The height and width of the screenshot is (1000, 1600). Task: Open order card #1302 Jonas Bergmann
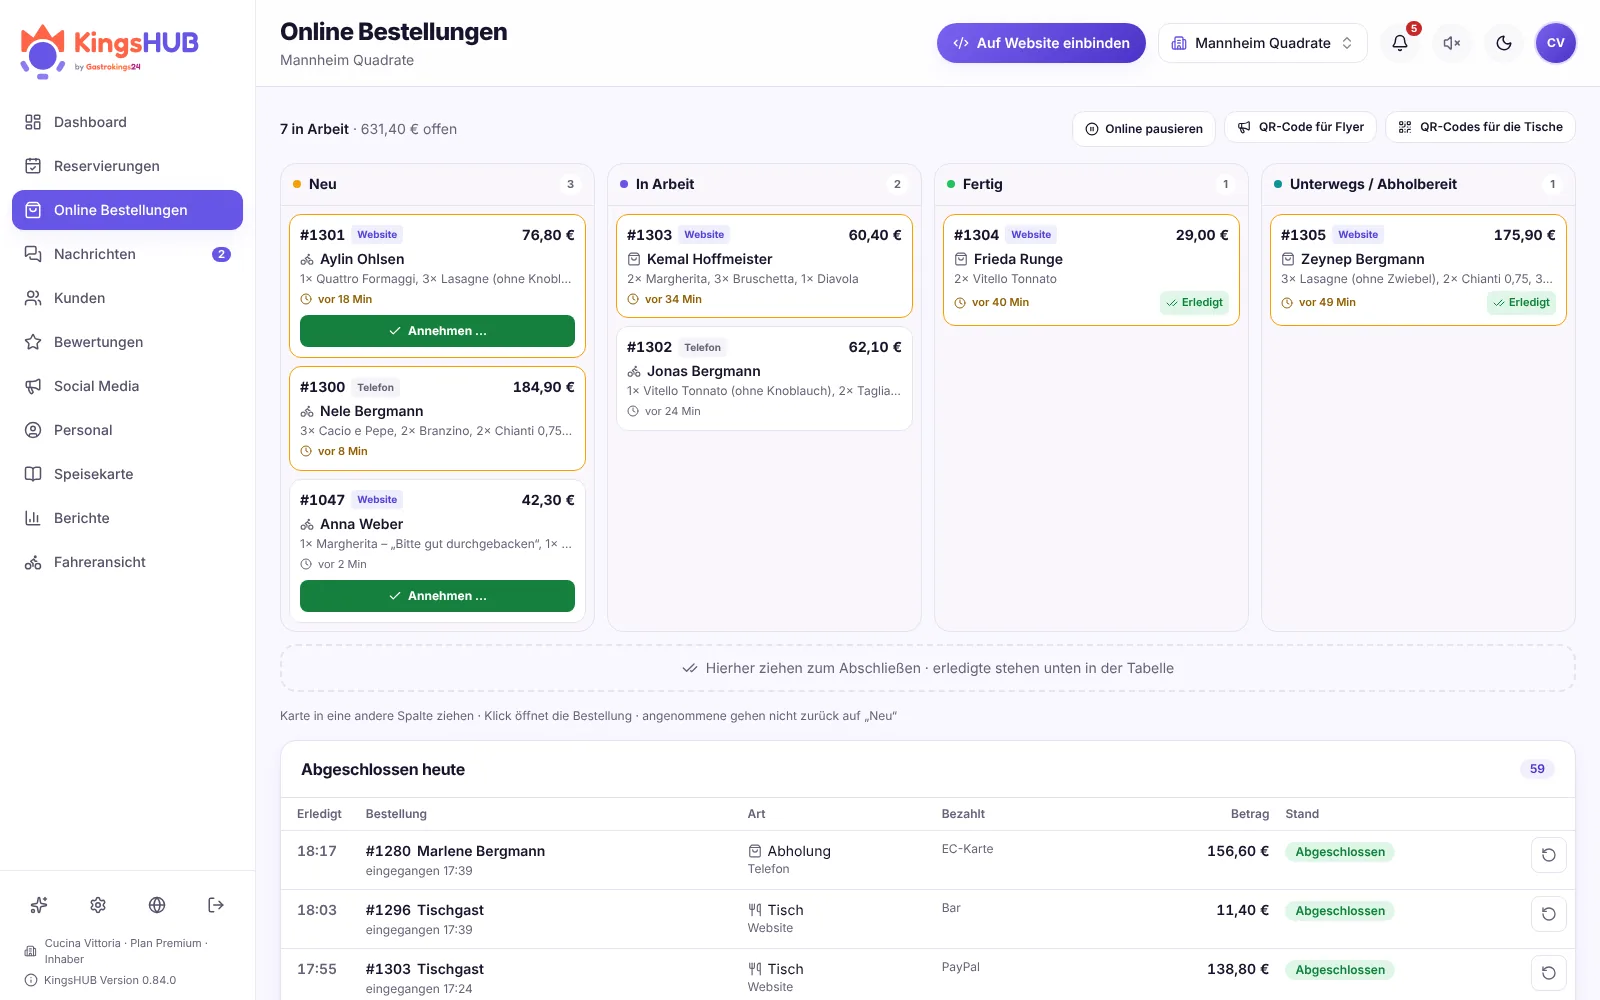(x=764, y=379)
